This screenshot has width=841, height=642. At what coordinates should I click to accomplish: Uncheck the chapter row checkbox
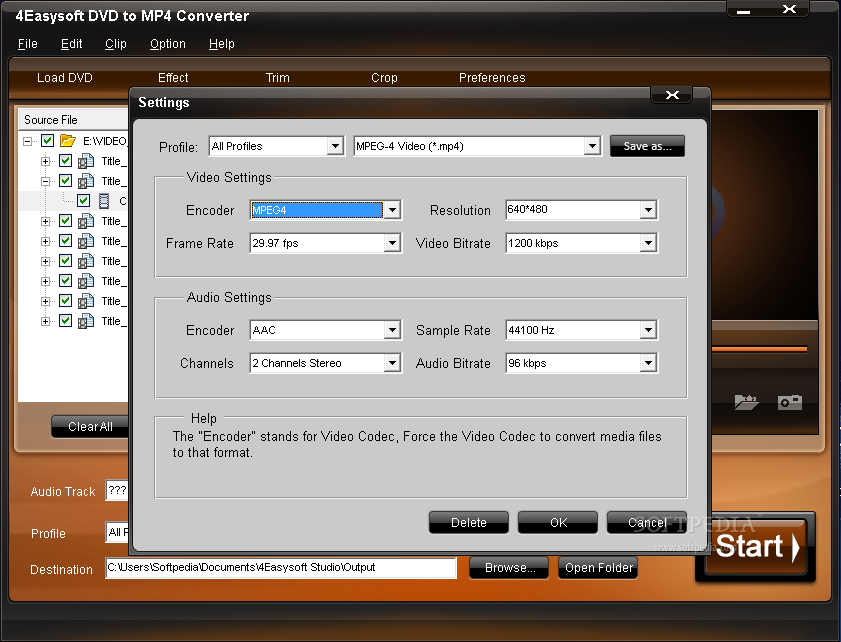pos(83,201)
